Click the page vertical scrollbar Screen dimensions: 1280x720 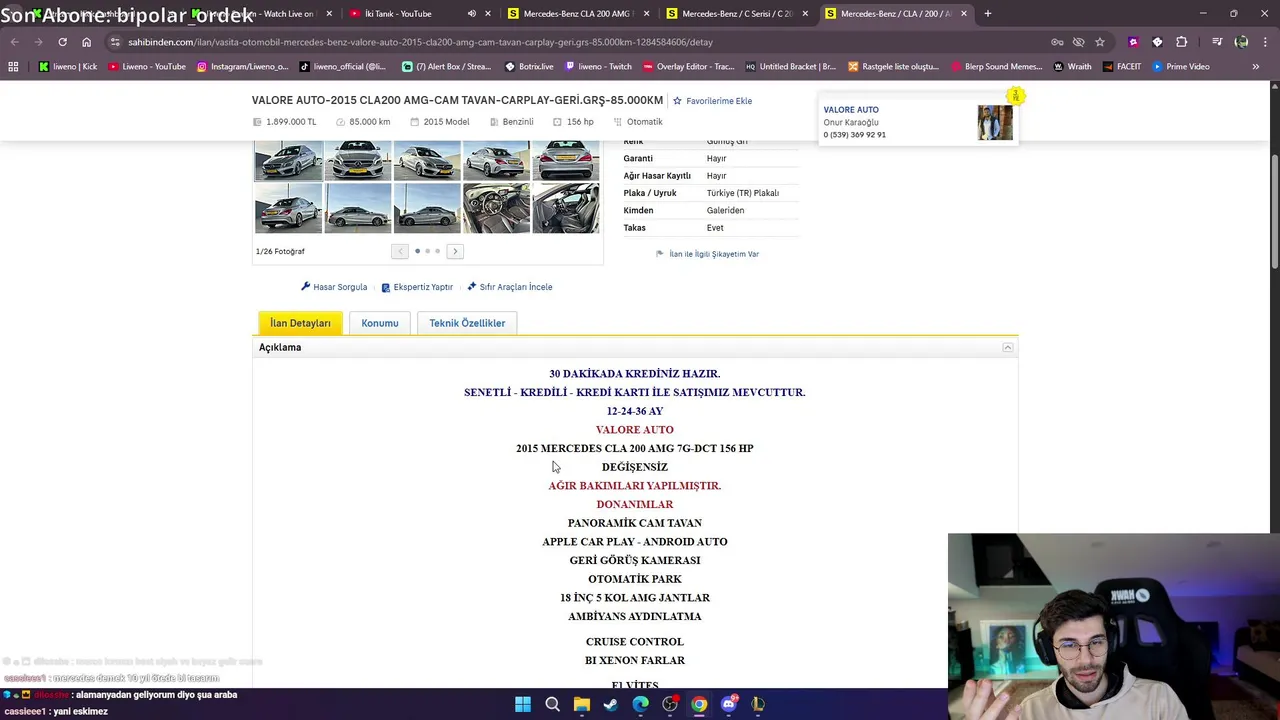(1274, 211)
